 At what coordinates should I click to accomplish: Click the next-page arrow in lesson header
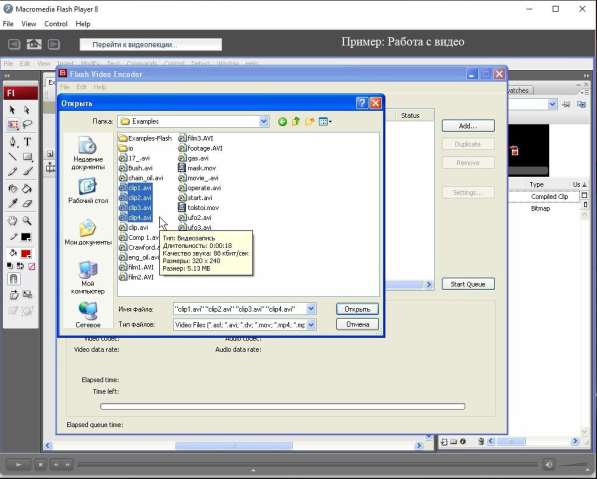point(54,44)
